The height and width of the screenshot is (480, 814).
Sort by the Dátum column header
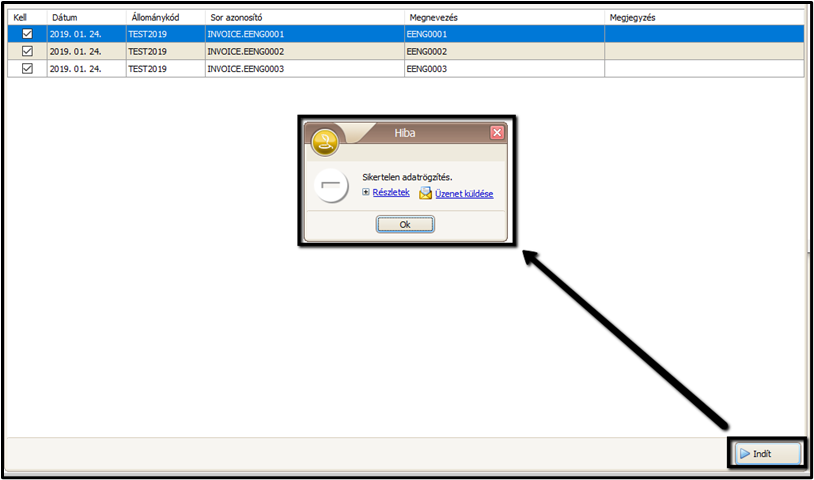pos(87,18)
